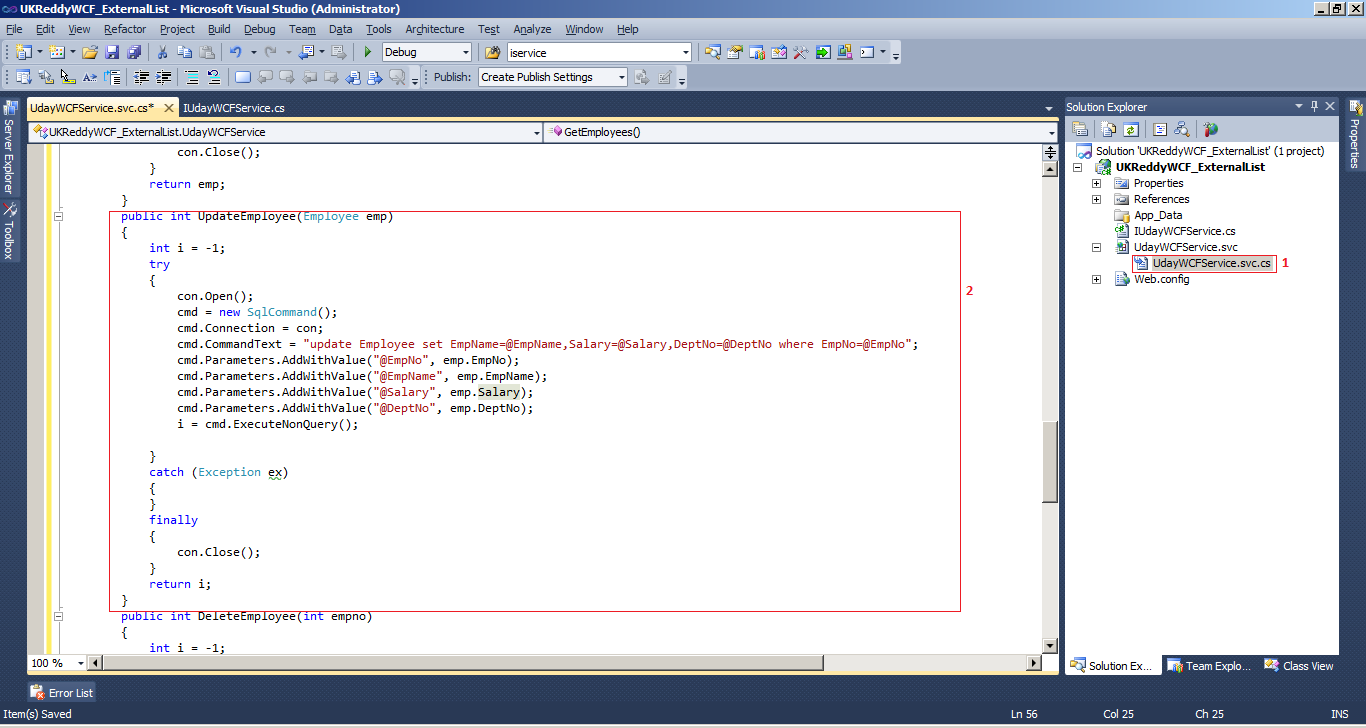The image size is (1366, 728).
Task: Comment out selected lines icon
Action: pos(192,77)
